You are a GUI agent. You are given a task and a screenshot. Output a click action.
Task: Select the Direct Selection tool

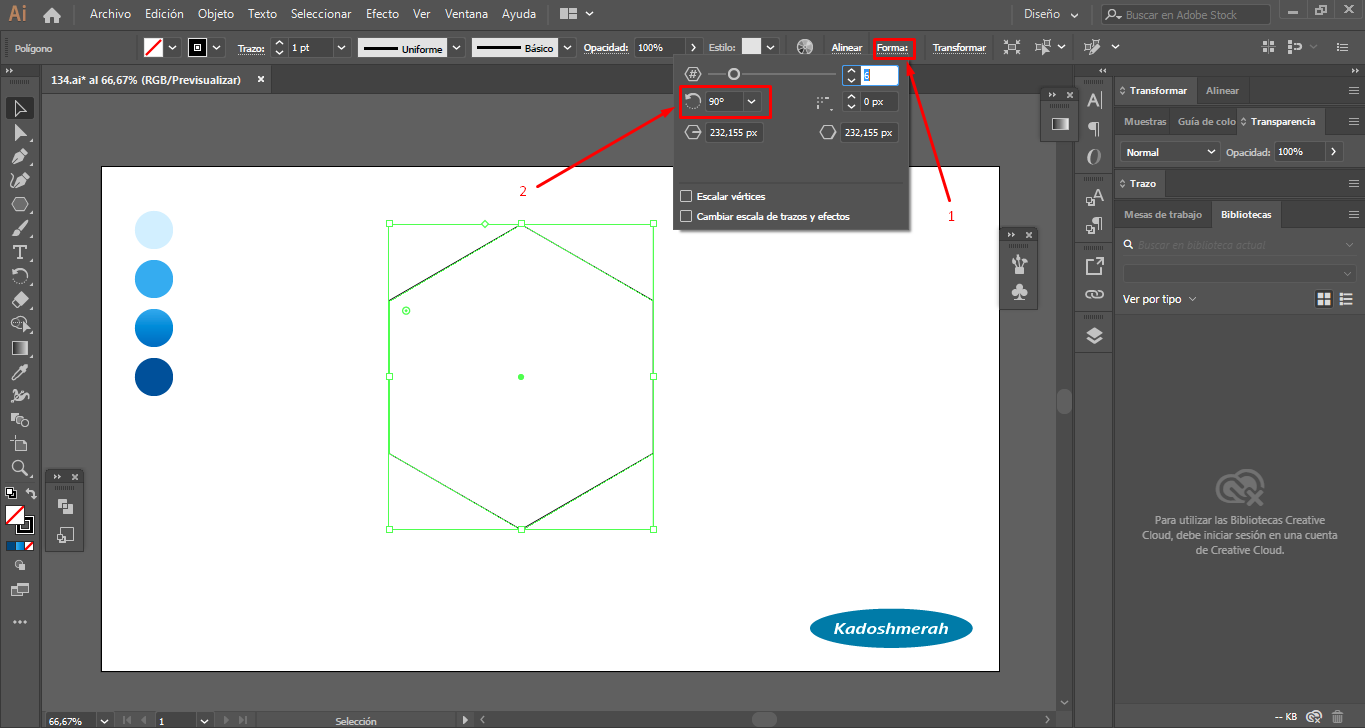click(x=19, y=132)
